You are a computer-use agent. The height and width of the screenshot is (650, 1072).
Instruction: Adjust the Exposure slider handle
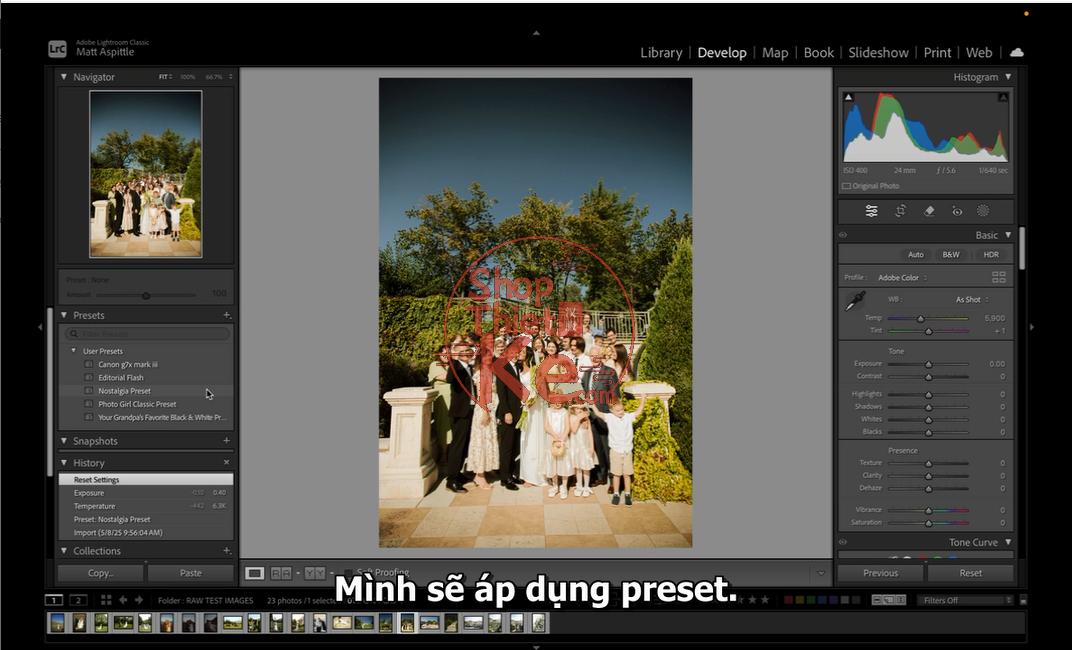928,364
